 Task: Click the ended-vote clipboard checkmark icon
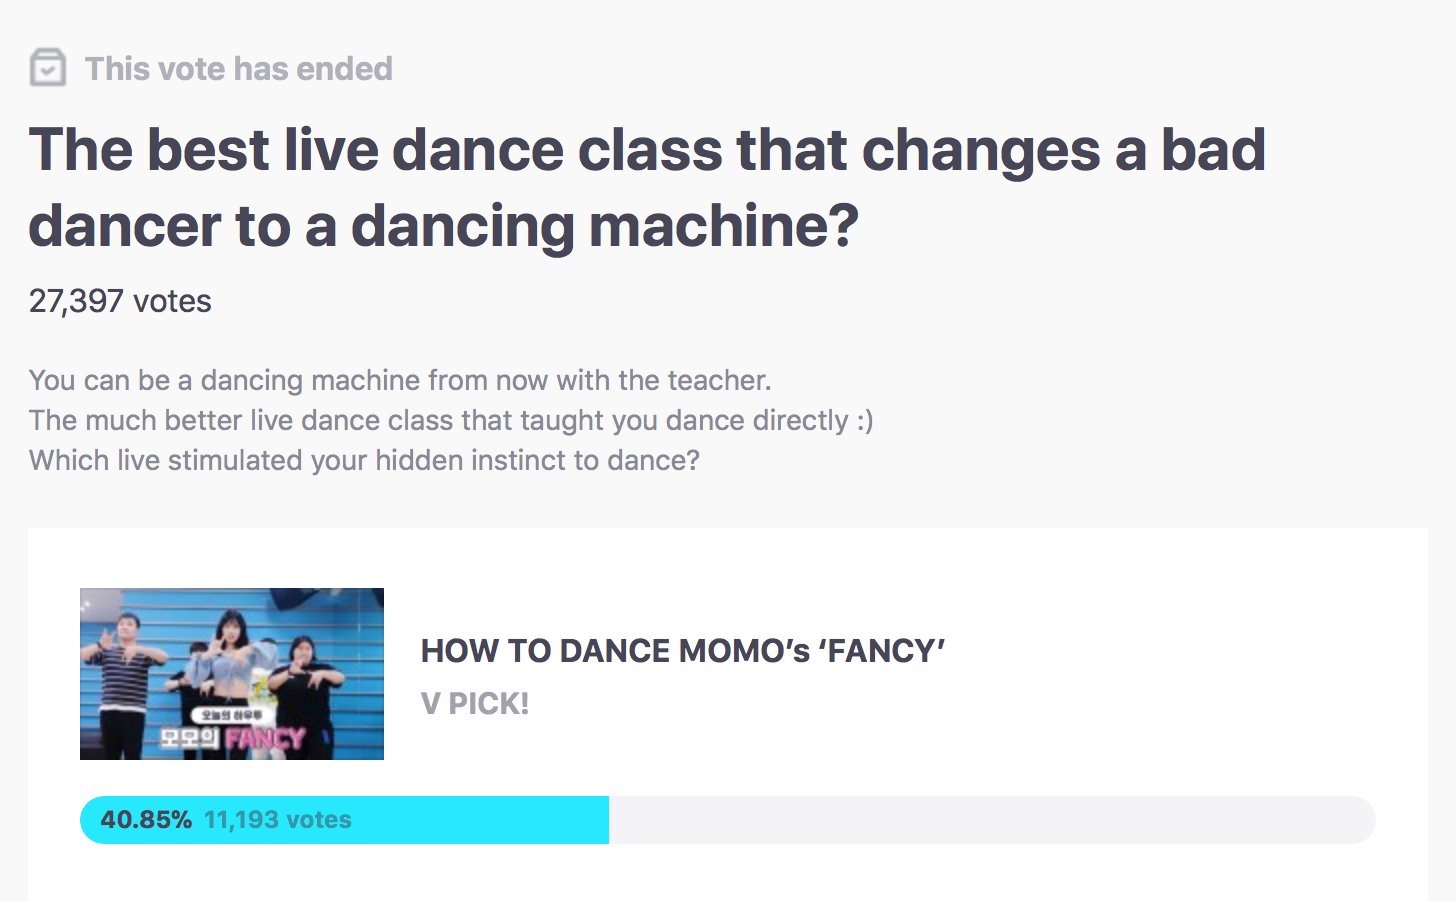tap(47, 68)
